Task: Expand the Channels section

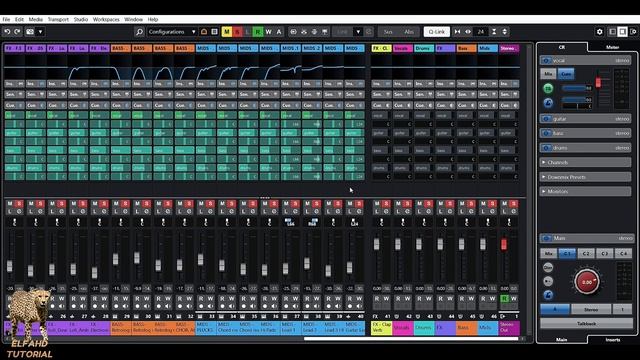Action: (585, 162)
